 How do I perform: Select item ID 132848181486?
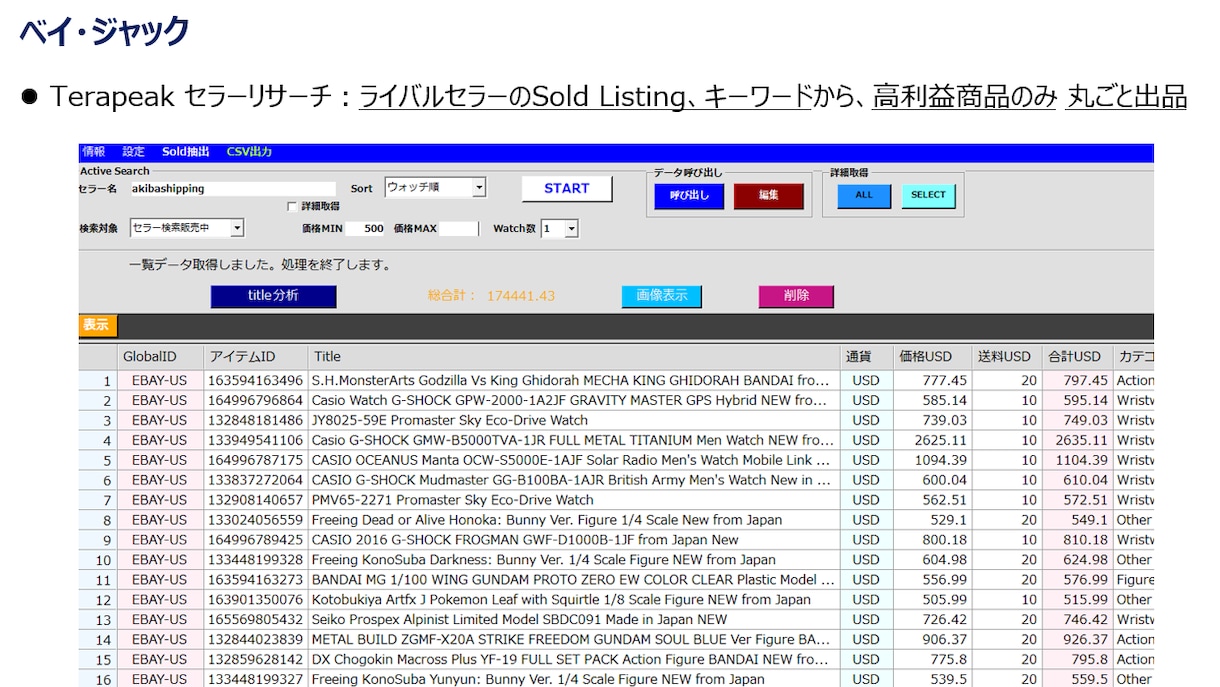pos(255,420)
